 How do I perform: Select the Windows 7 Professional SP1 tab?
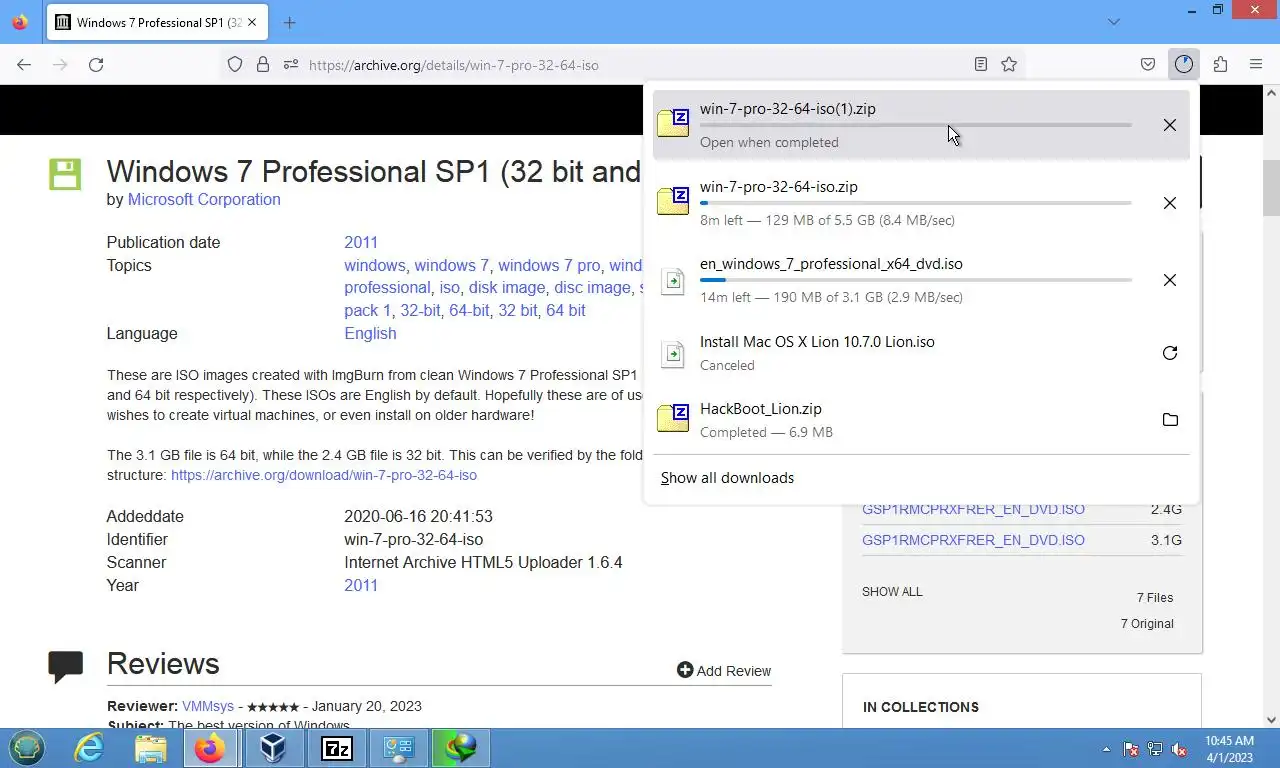tap(157, 22)
